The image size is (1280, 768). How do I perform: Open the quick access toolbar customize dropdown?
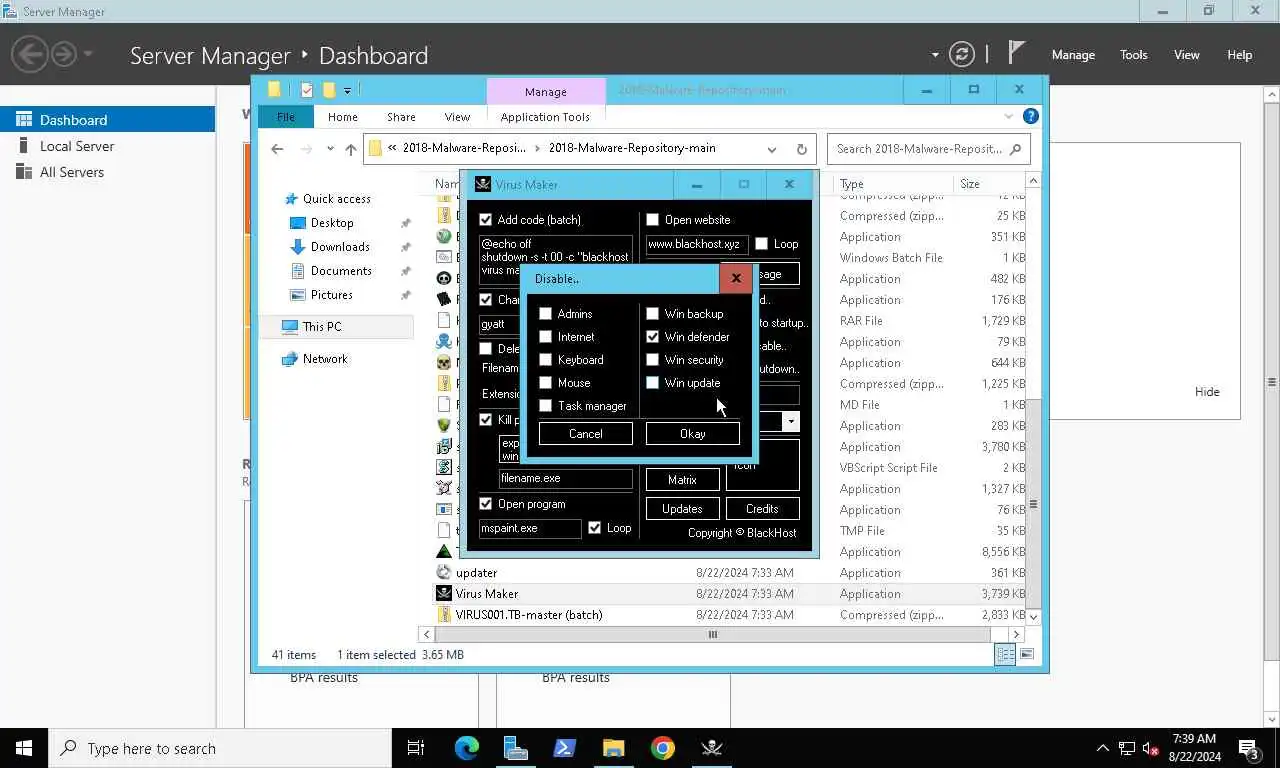347,90
